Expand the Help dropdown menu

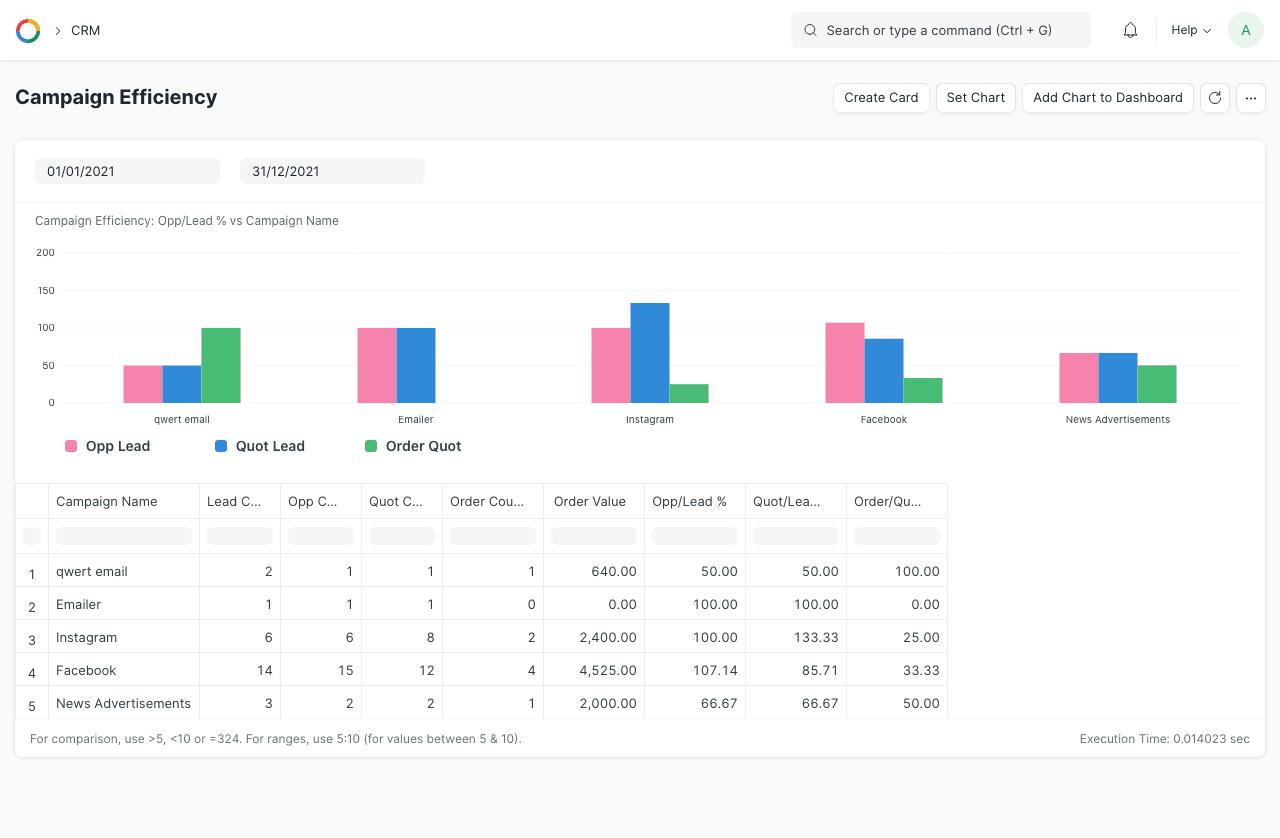click(x=1190, y=31)
